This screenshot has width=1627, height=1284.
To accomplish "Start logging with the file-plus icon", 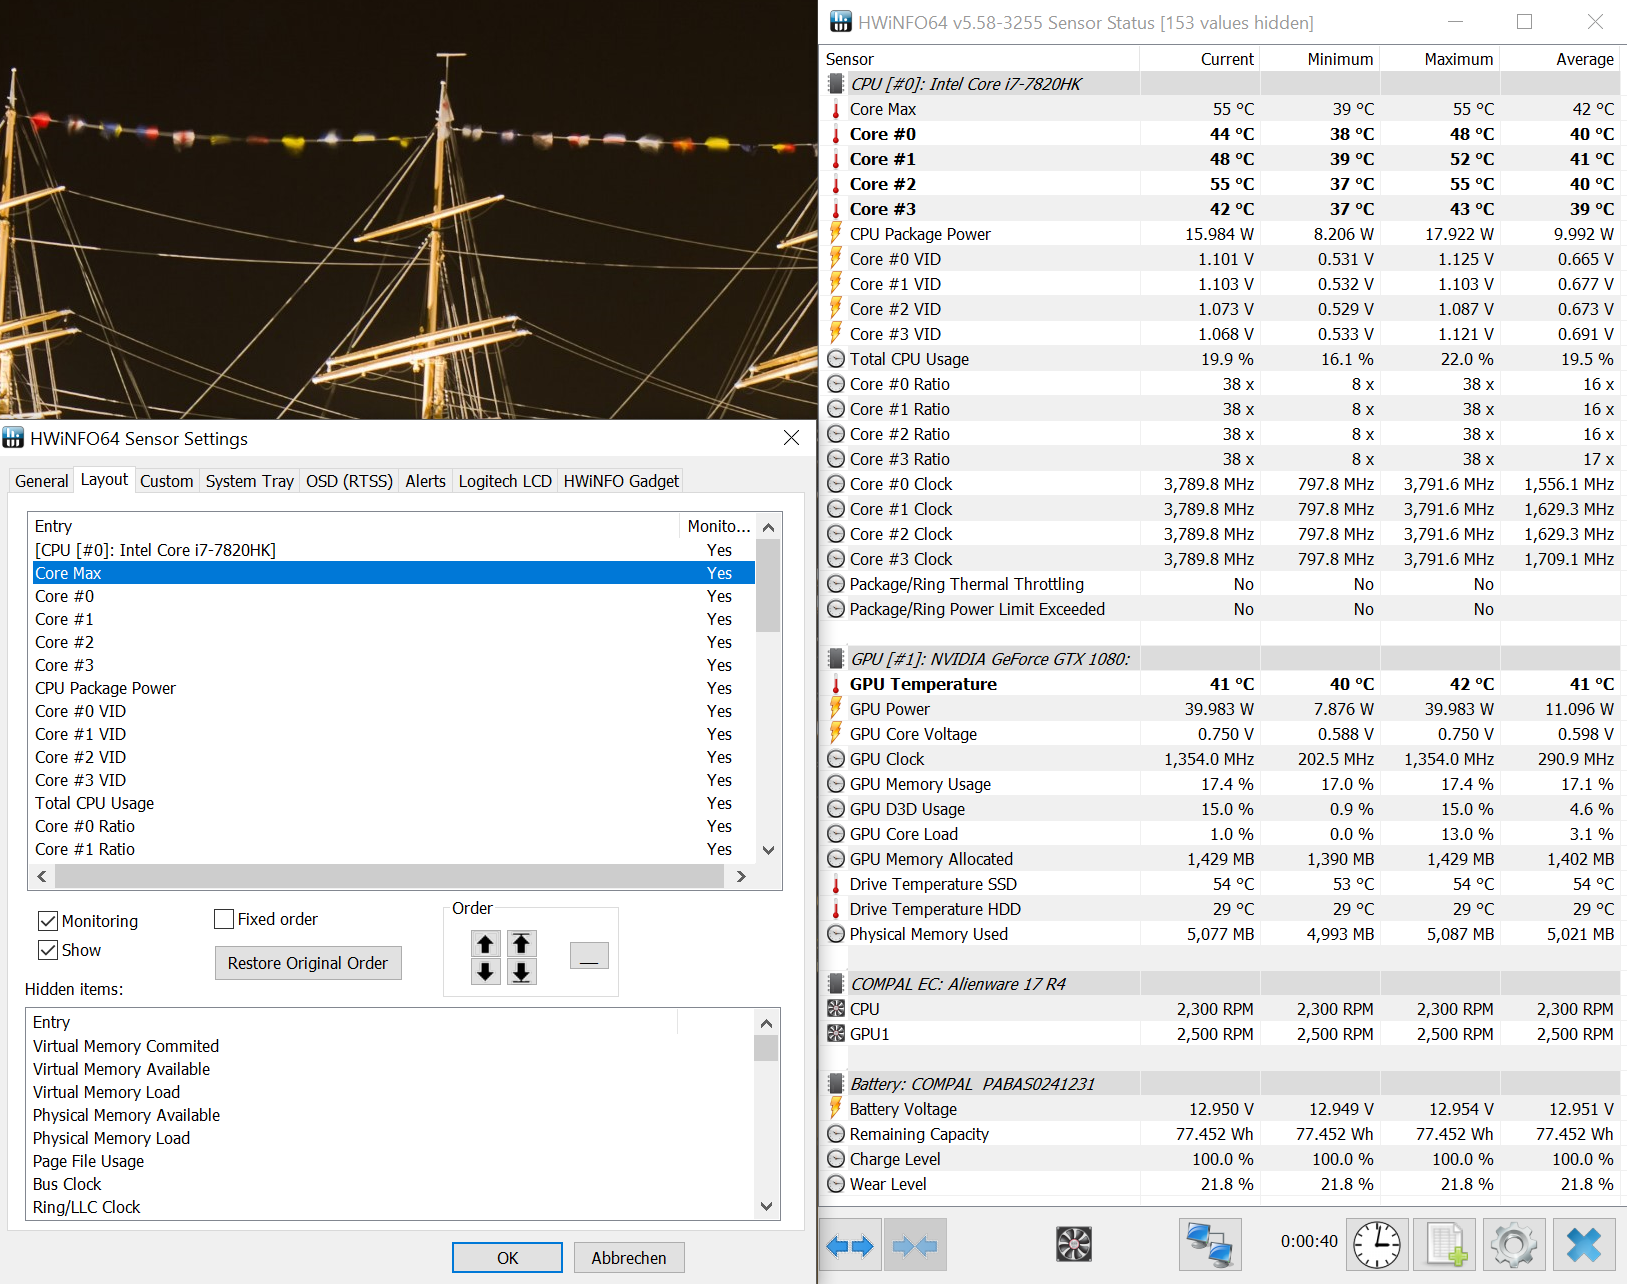I will (x=1446, y=1245).
